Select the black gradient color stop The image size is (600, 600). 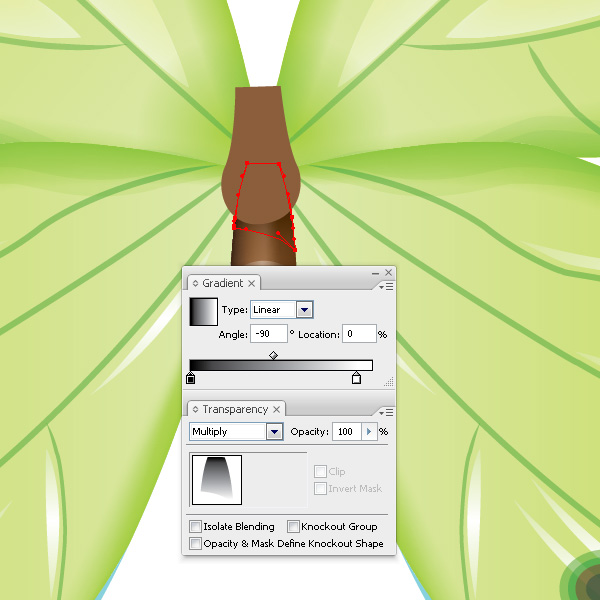point(191,378)
